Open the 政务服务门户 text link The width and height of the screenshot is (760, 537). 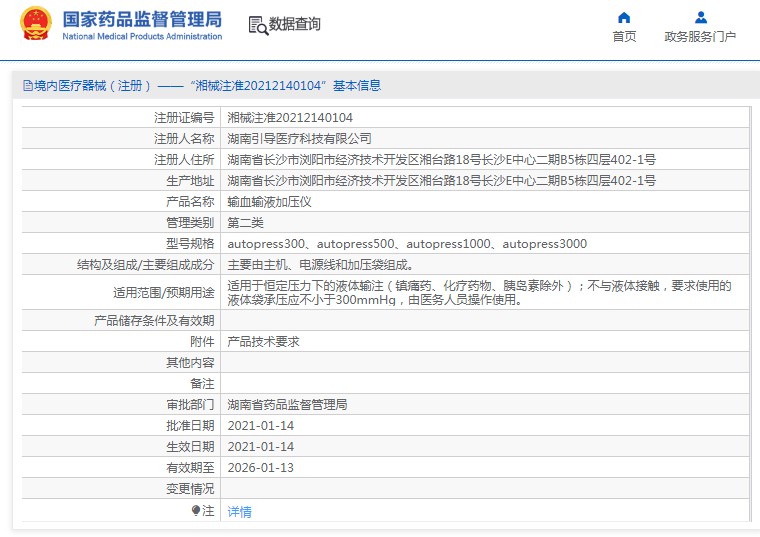click(700, 37)
